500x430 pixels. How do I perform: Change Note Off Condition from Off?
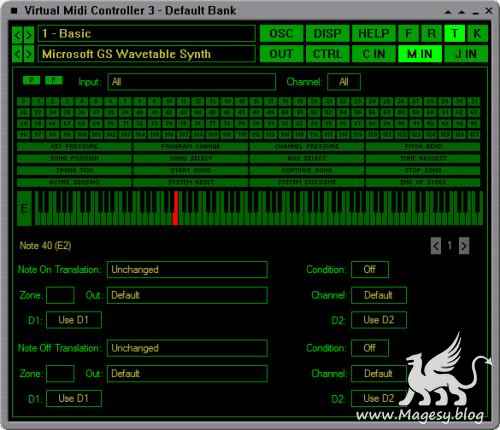tap(370, 348)
